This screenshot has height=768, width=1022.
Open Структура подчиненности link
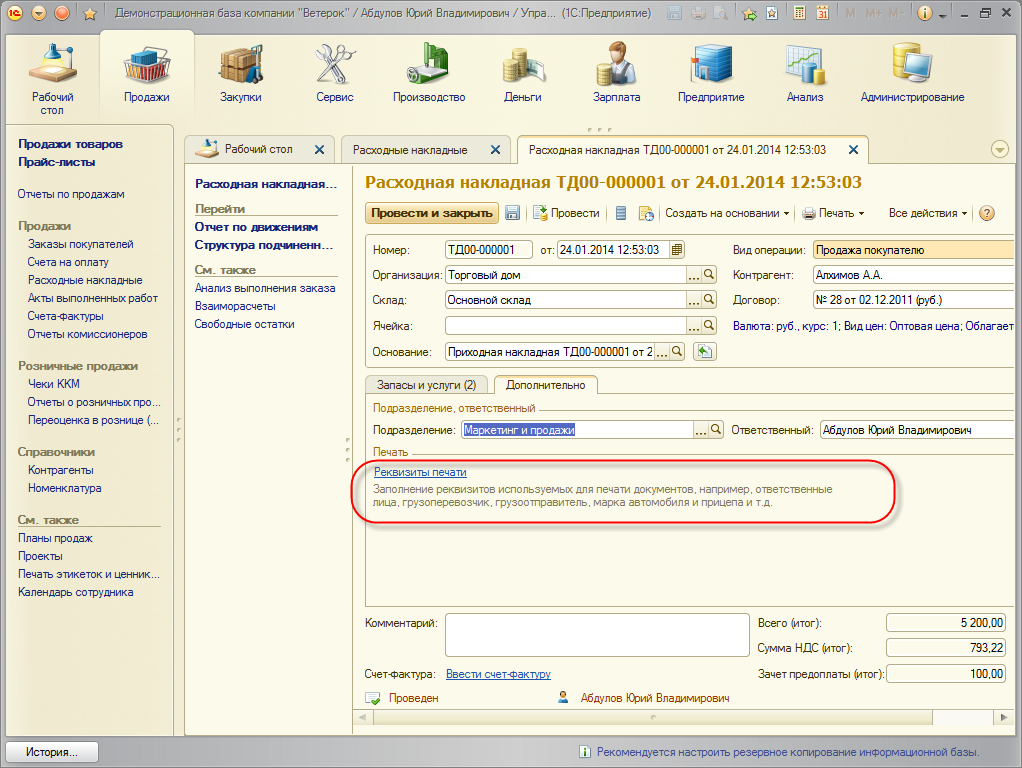264,245
